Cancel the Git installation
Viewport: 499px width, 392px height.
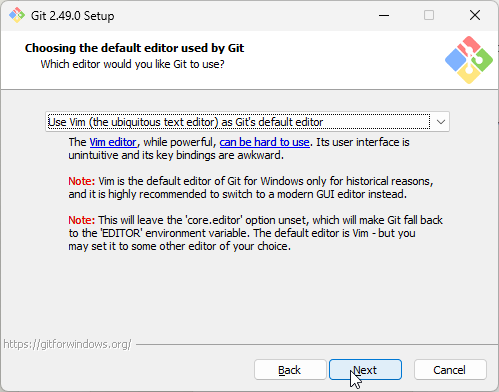450,370
